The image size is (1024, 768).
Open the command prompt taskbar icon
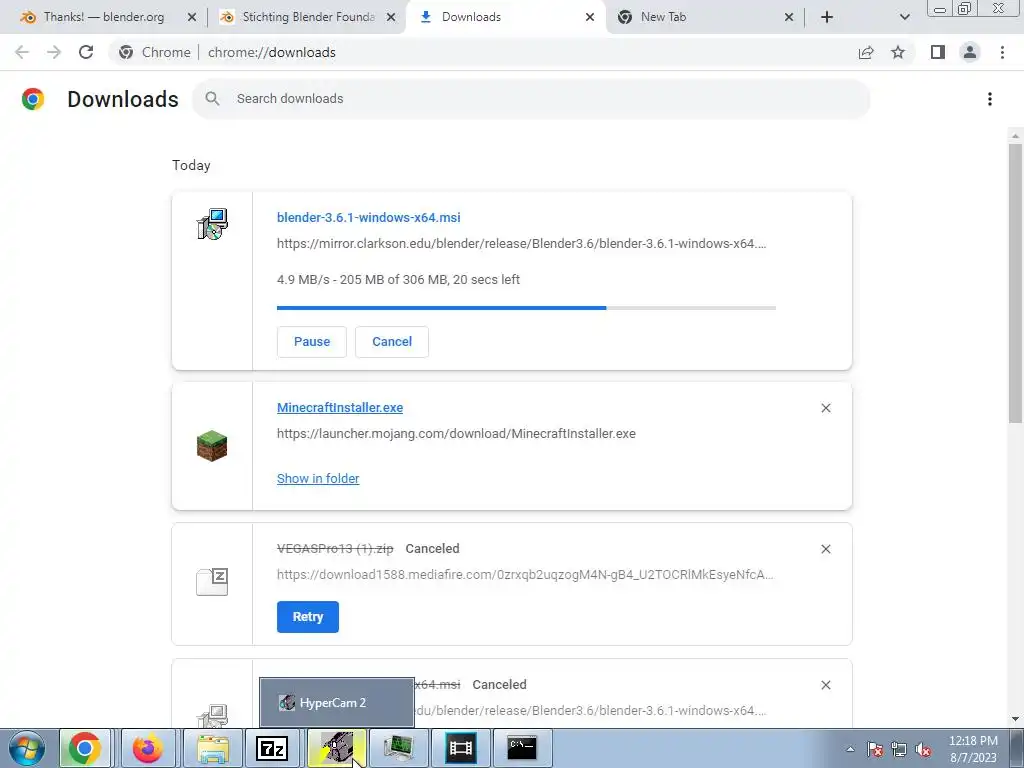pos(522,748)
